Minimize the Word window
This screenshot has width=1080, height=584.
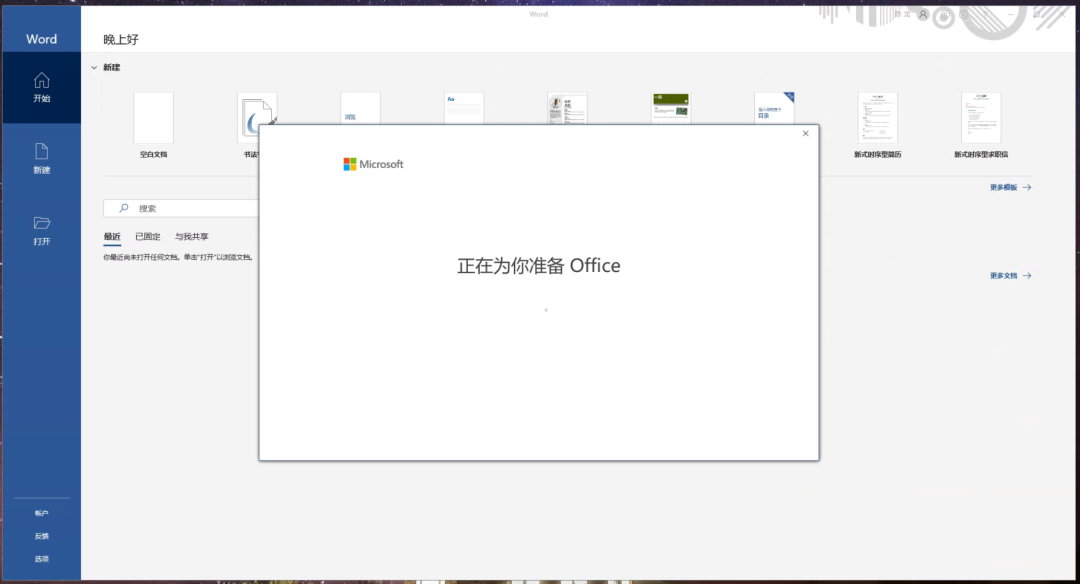tap(1011, 14)
